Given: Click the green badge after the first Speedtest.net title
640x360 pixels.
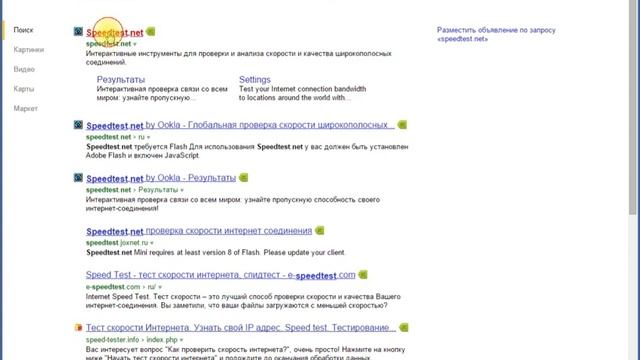Looking at the screenshot, I should (x=151, y=31).
